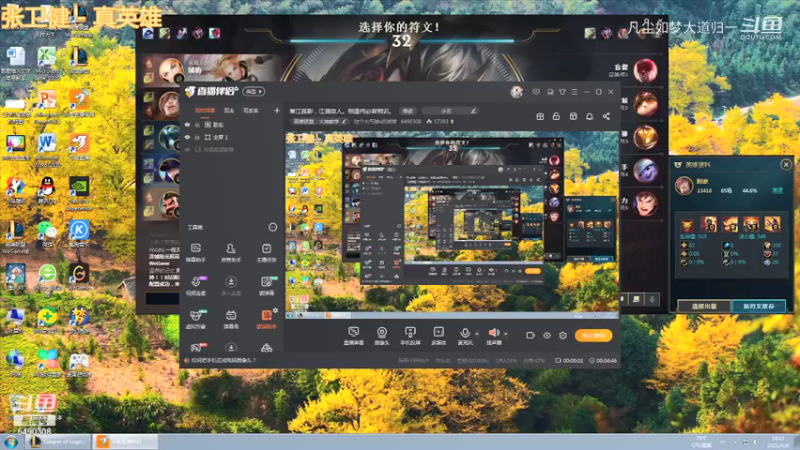Open the gift box icon near bell

[x=540, y=116]
